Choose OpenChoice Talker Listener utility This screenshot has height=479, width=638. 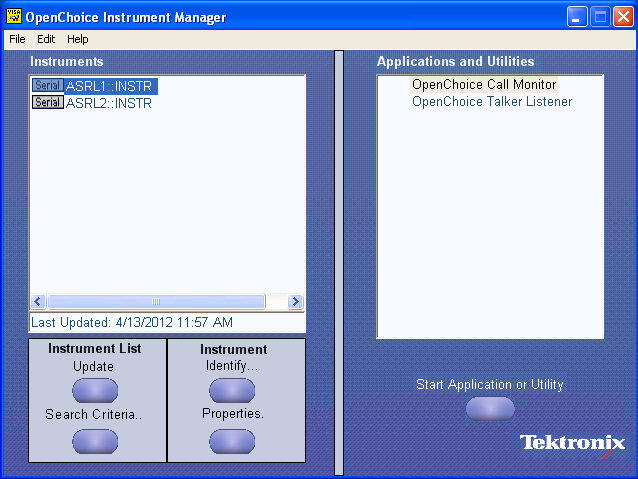coord(492,102)
